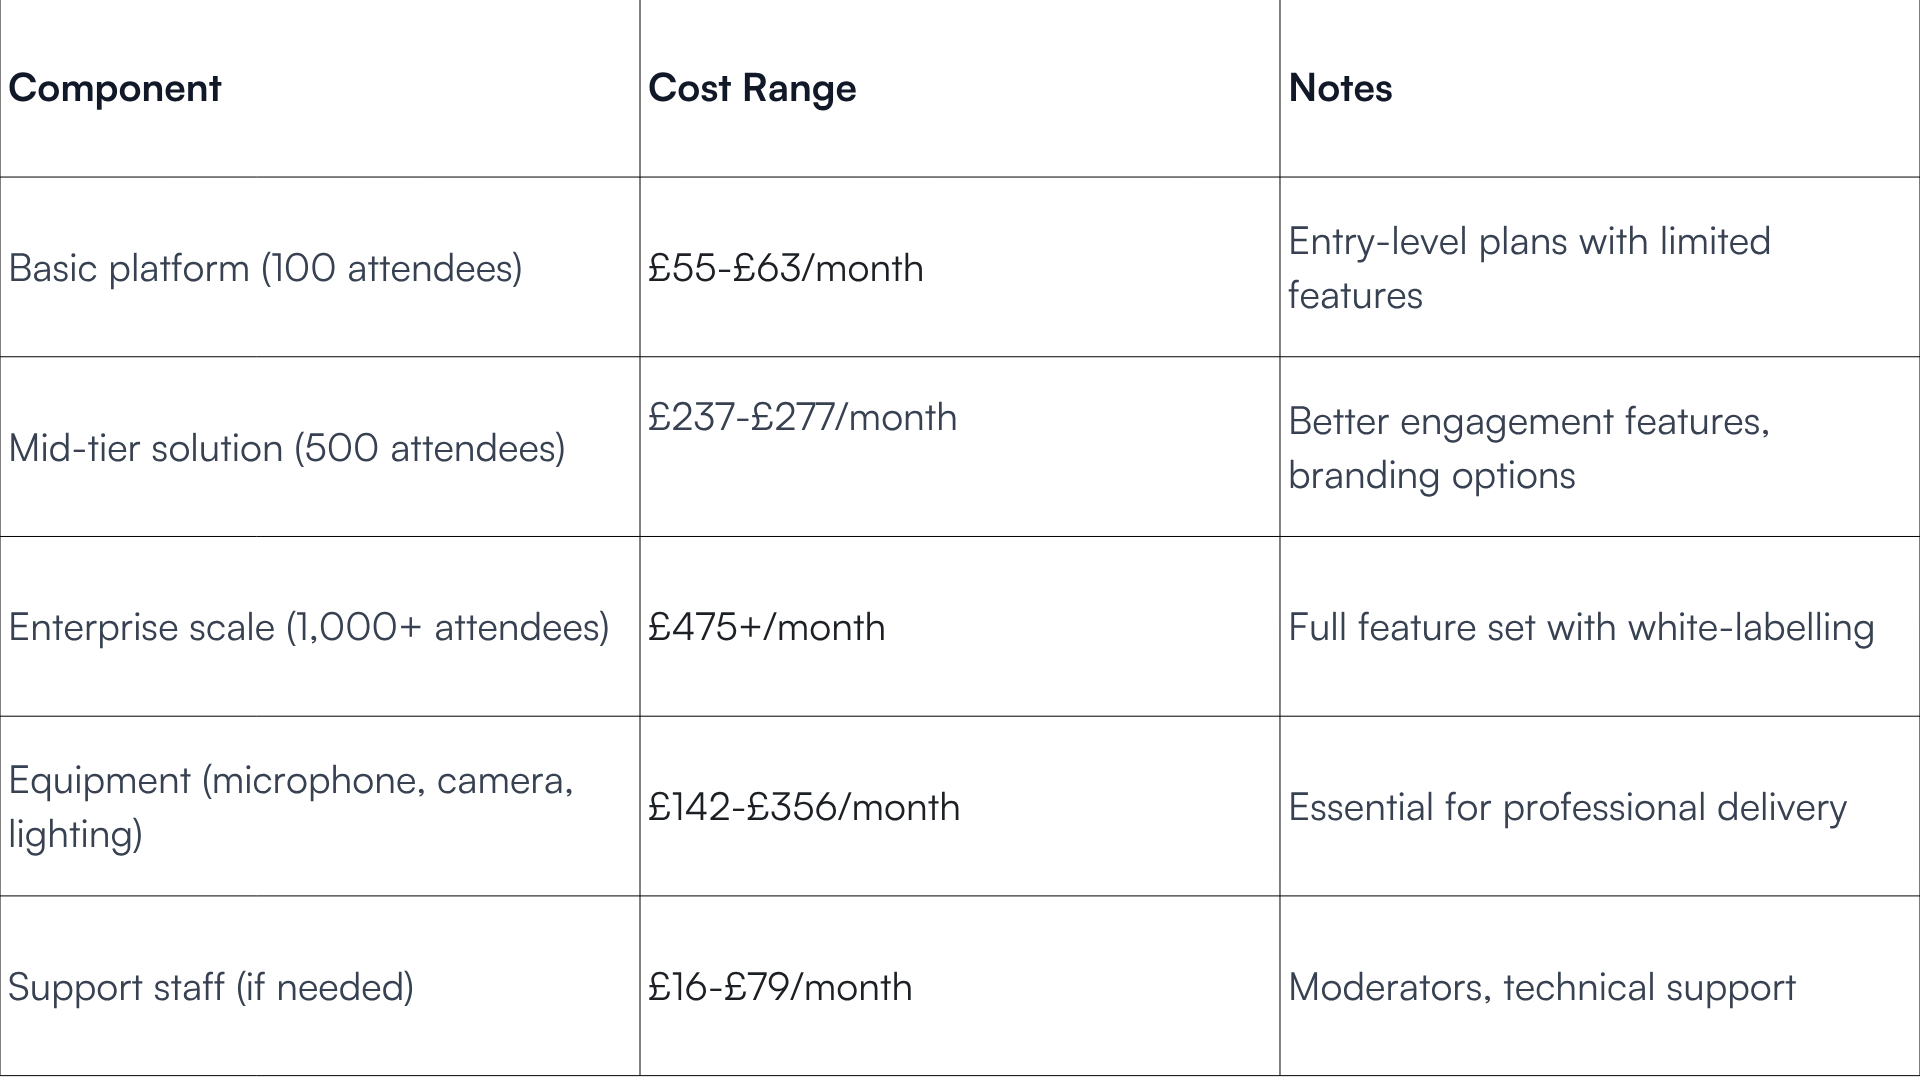Select the £55-£63/month cost cell
The height and width of the screenshot is (1080, 1920).
[960, 267]
